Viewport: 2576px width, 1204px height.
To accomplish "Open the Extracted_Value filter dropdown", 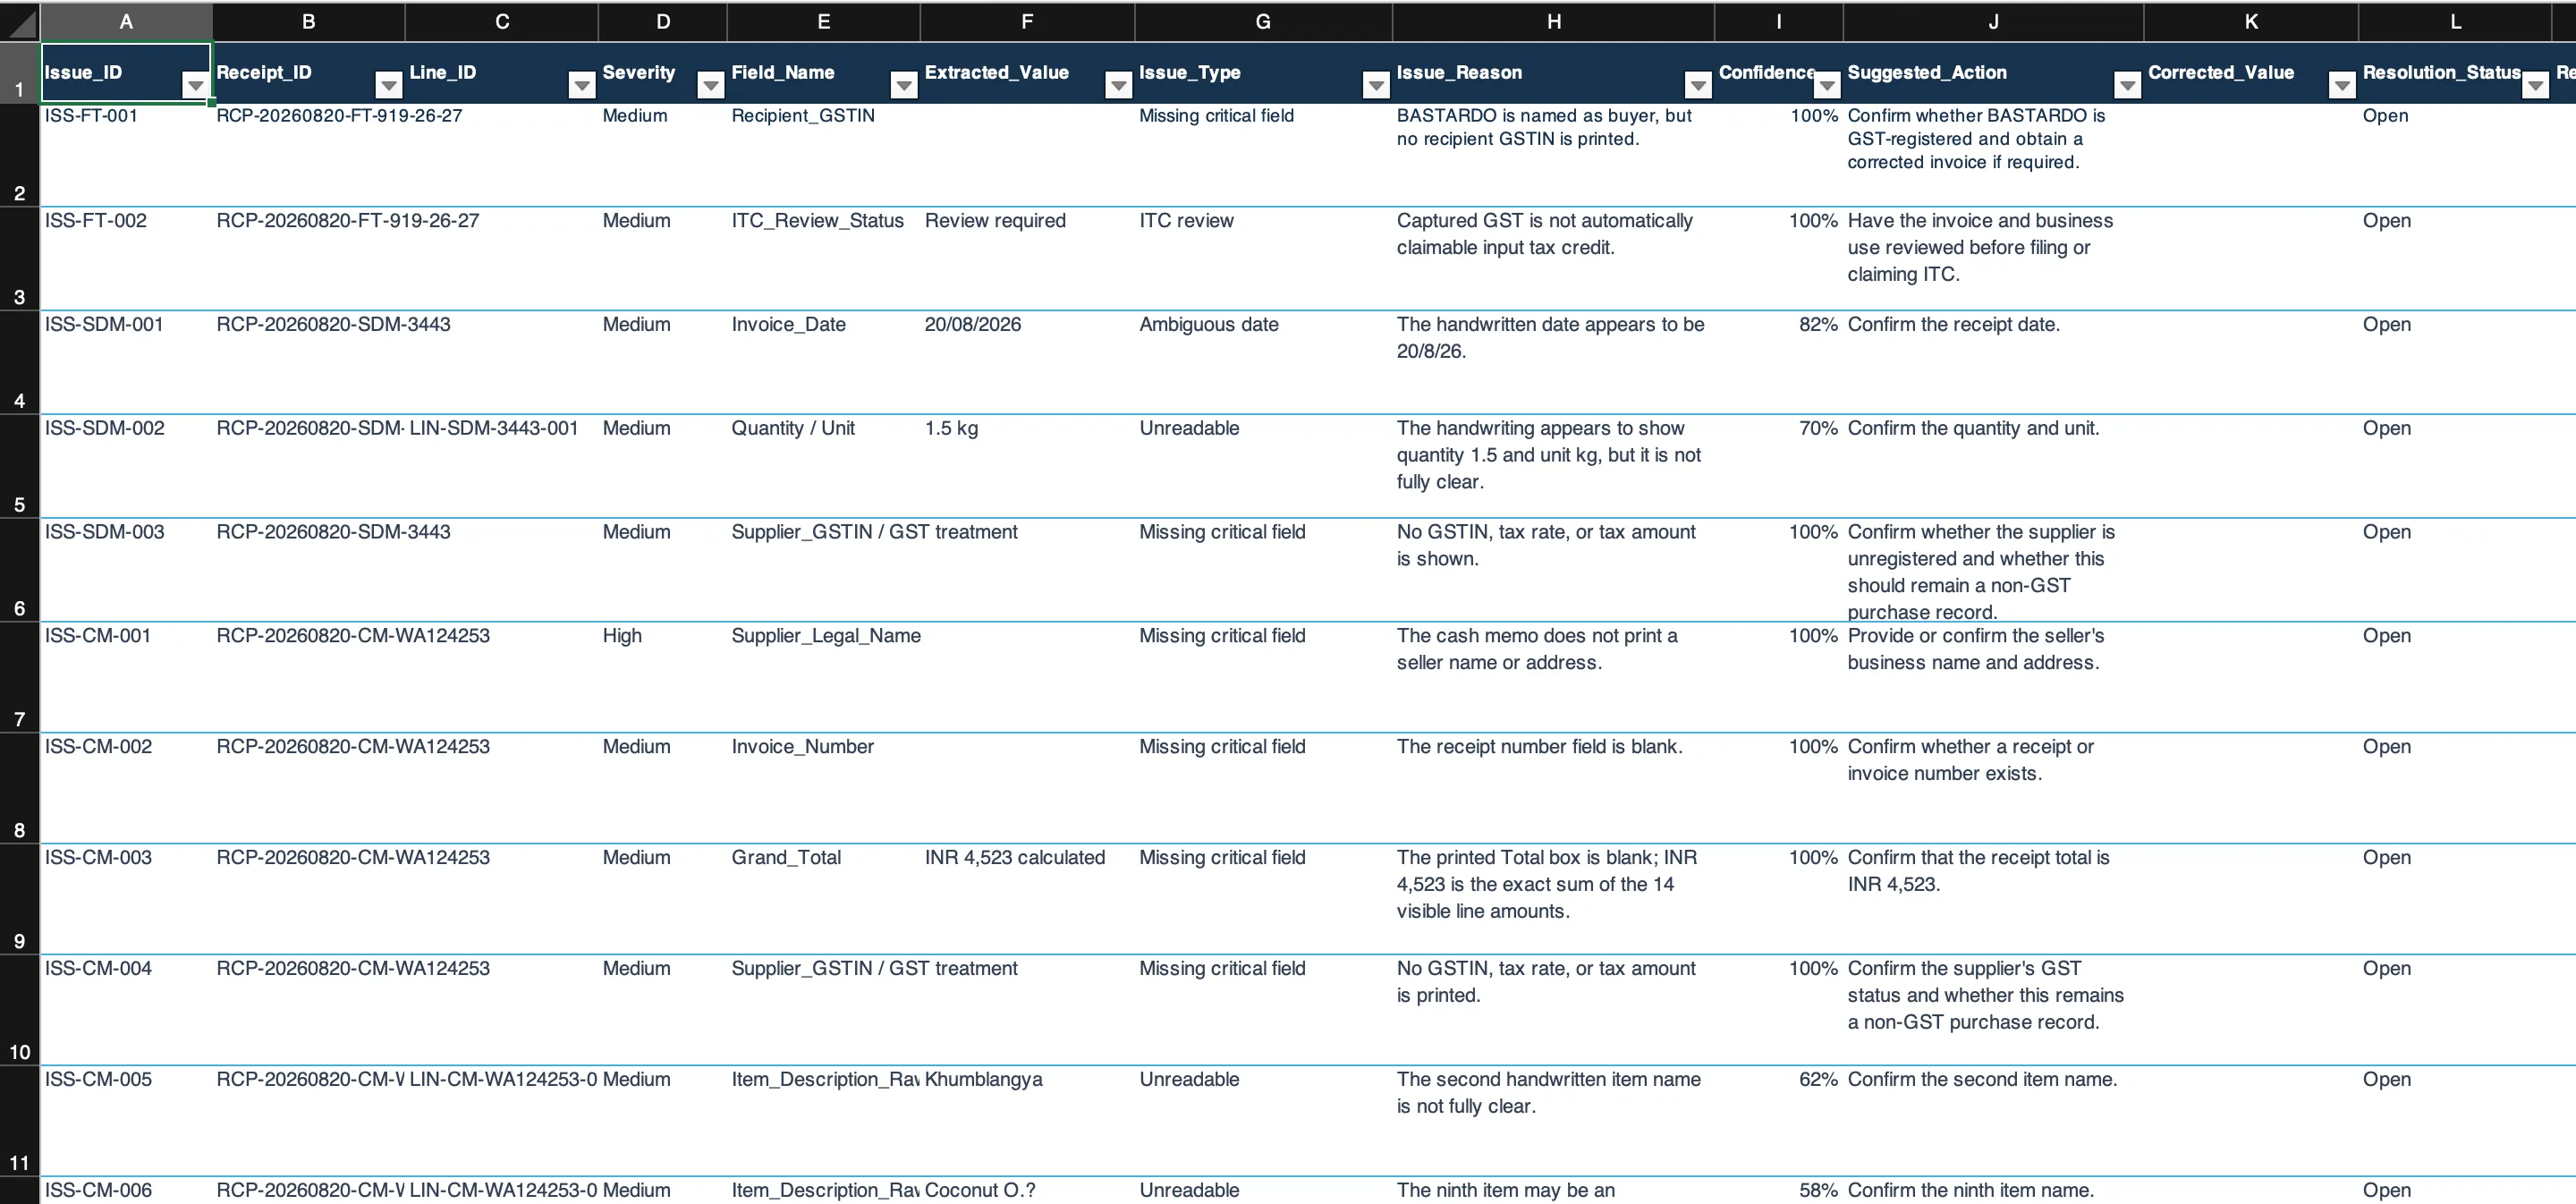I will [x=1118, y=86].
